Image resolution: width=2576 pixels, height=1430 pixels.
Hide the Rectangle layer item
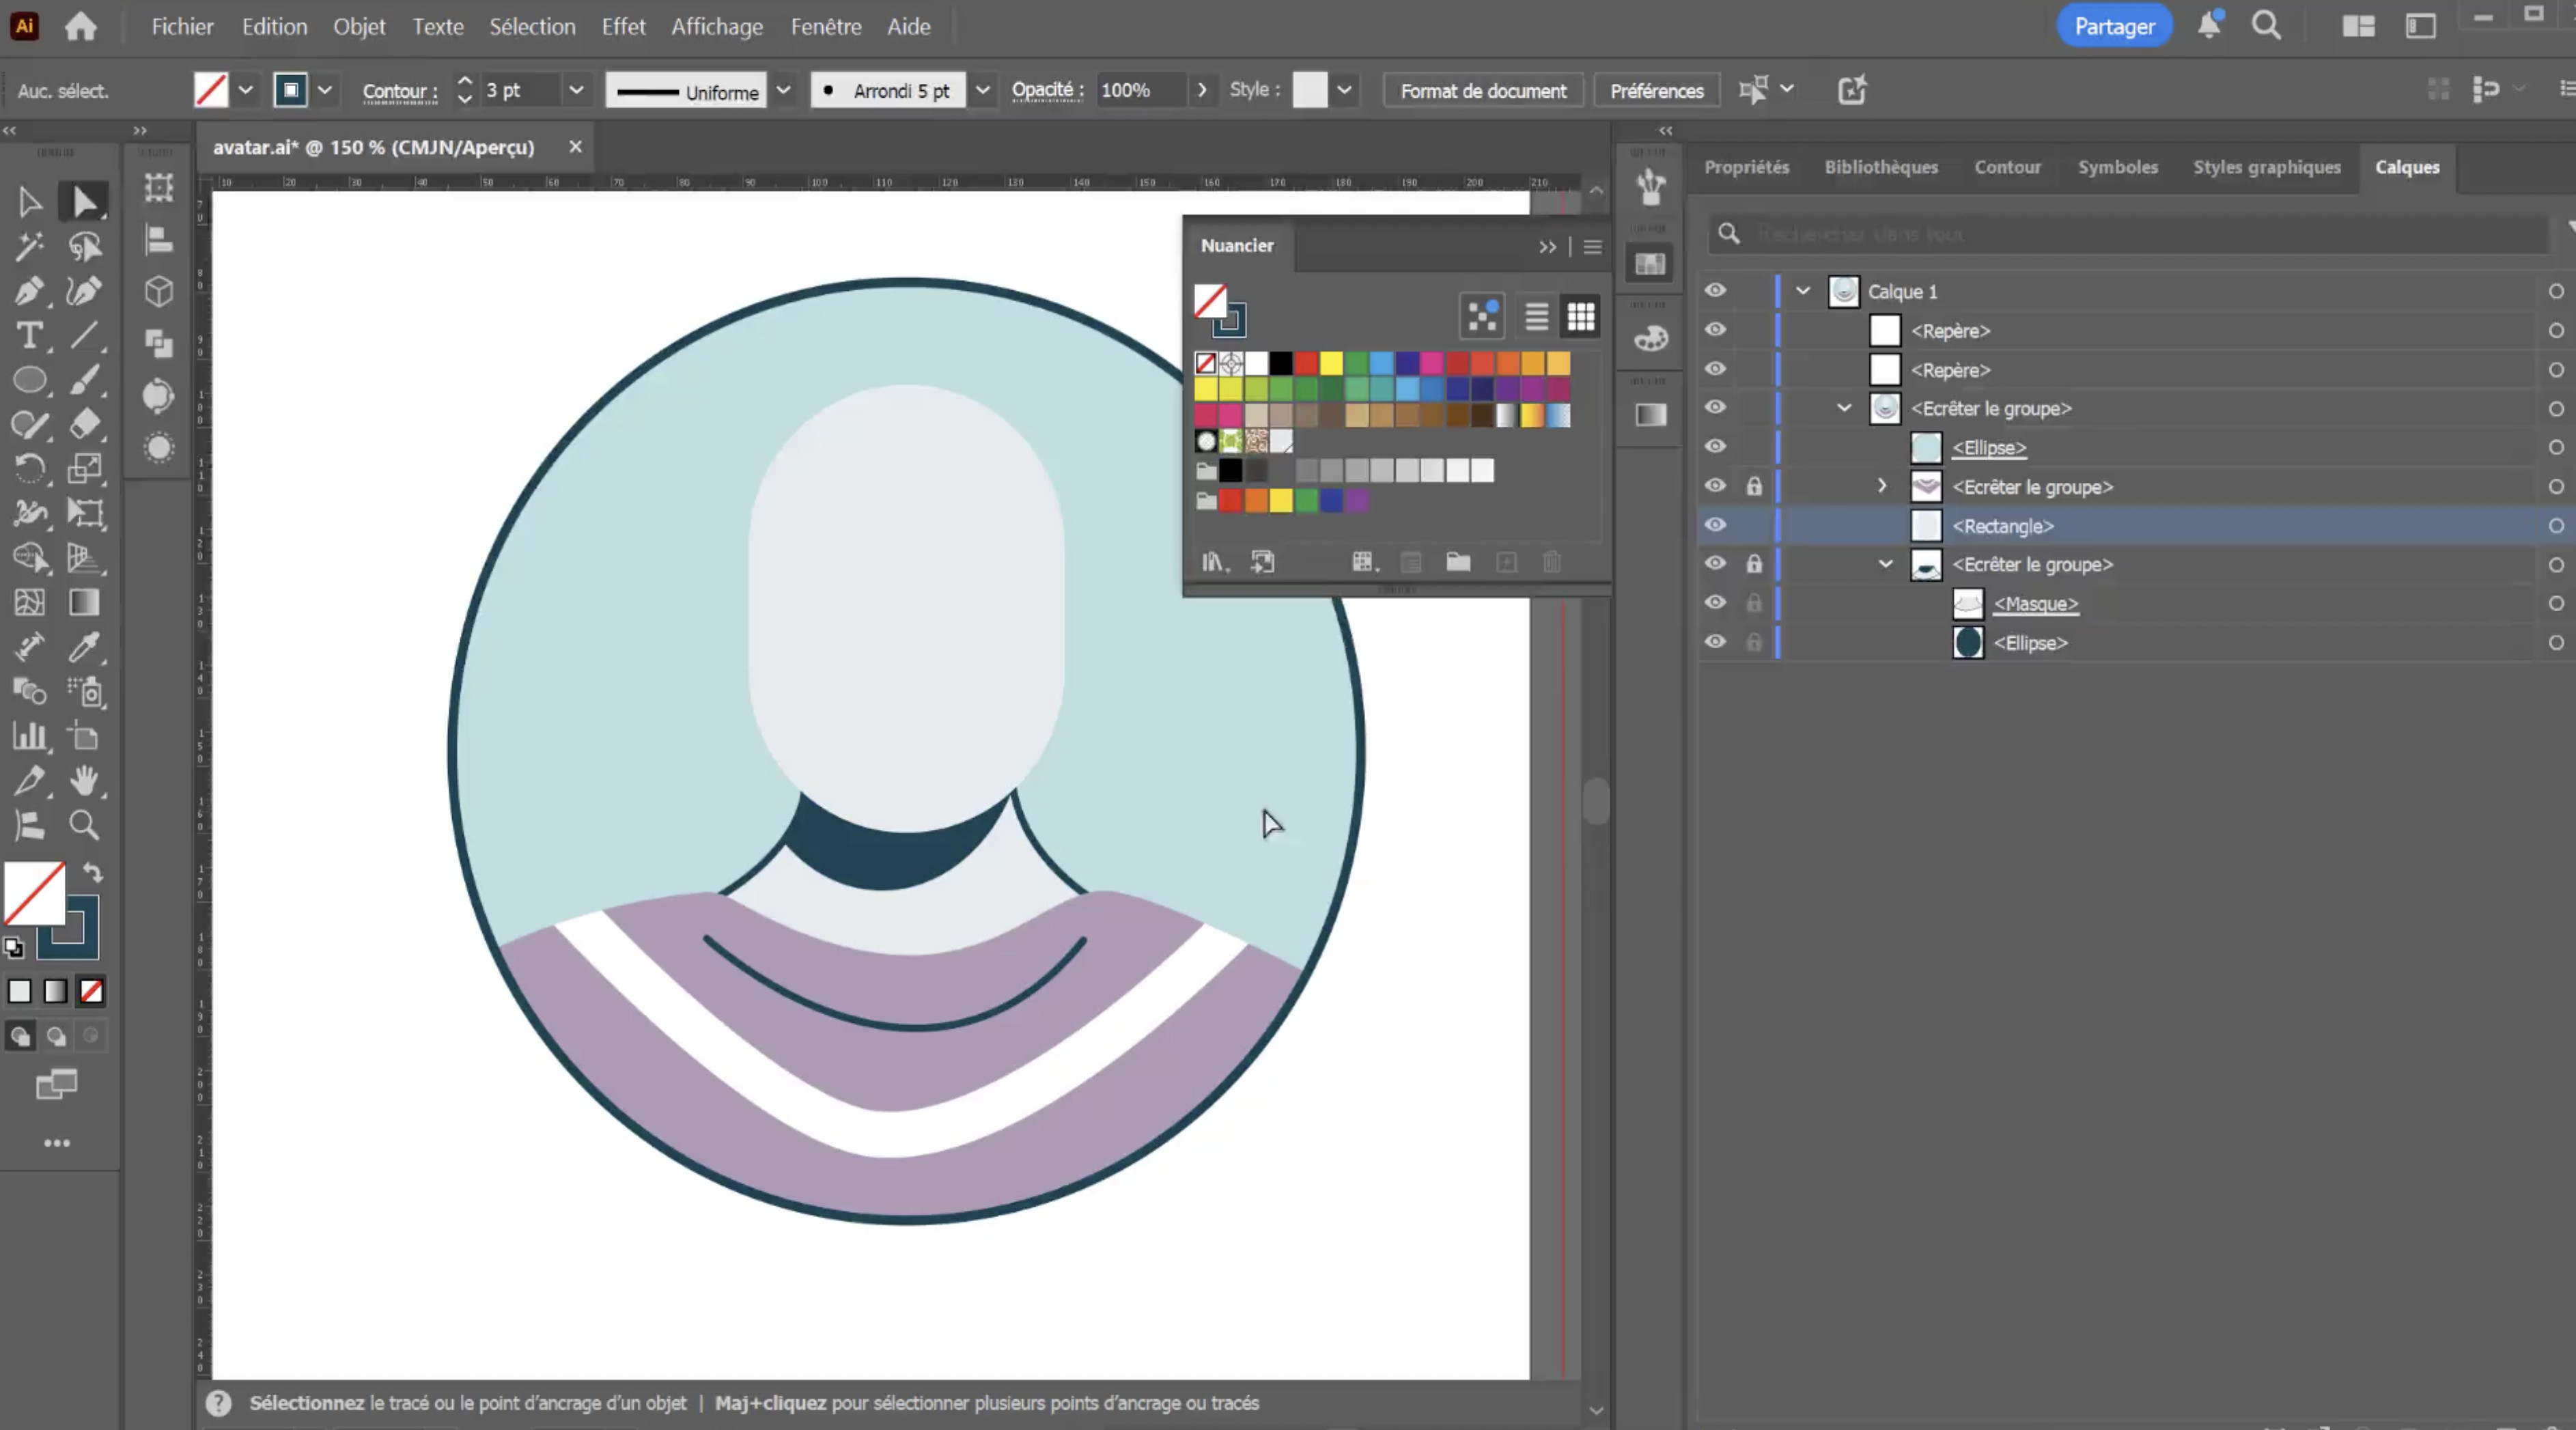pyautogui.click(x=1715, y=525)
